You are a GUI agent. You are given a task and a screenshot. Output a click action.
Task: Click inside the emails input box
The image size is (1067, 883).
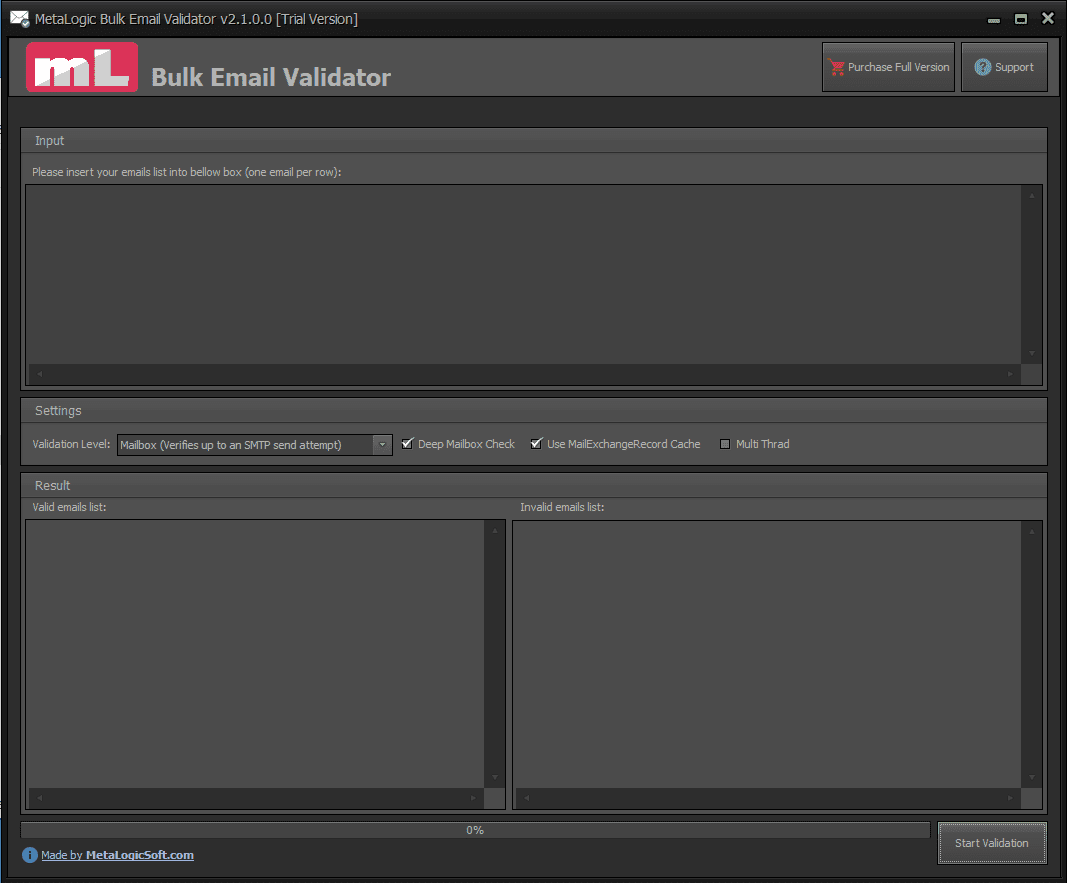523,274
